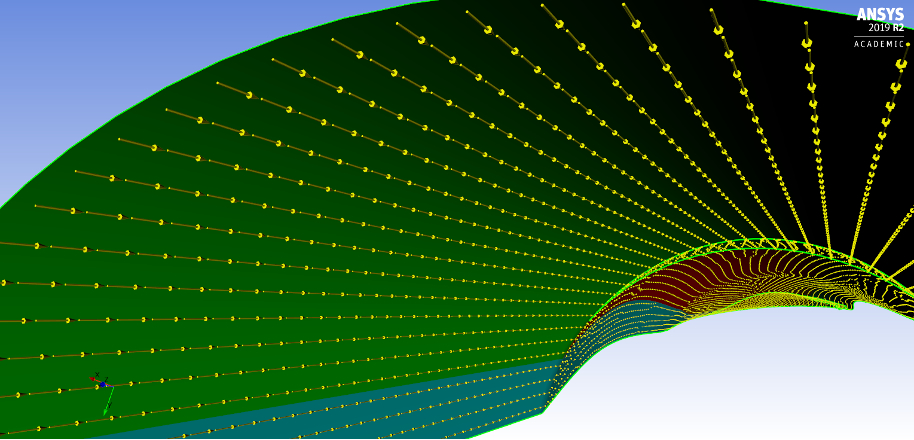Click the ANSYS logo in the corner
Image resolution: width=914 pixels, height=440 pixels.
pos(880,15)
